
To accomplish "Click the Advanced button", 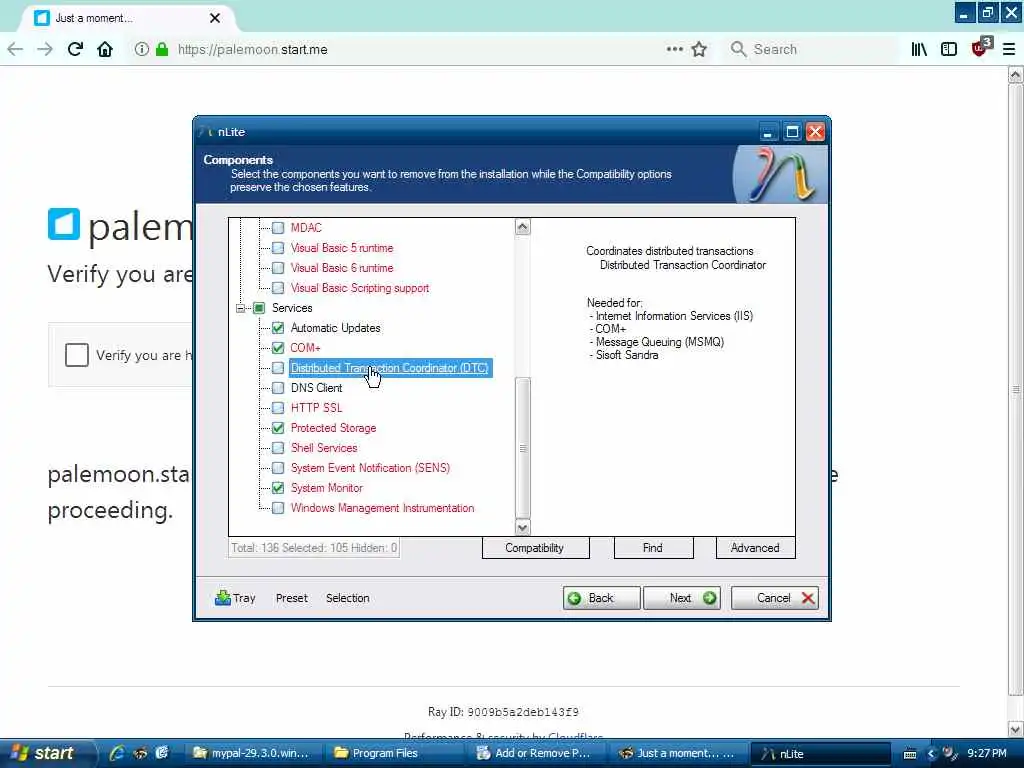I will (755, 548).
